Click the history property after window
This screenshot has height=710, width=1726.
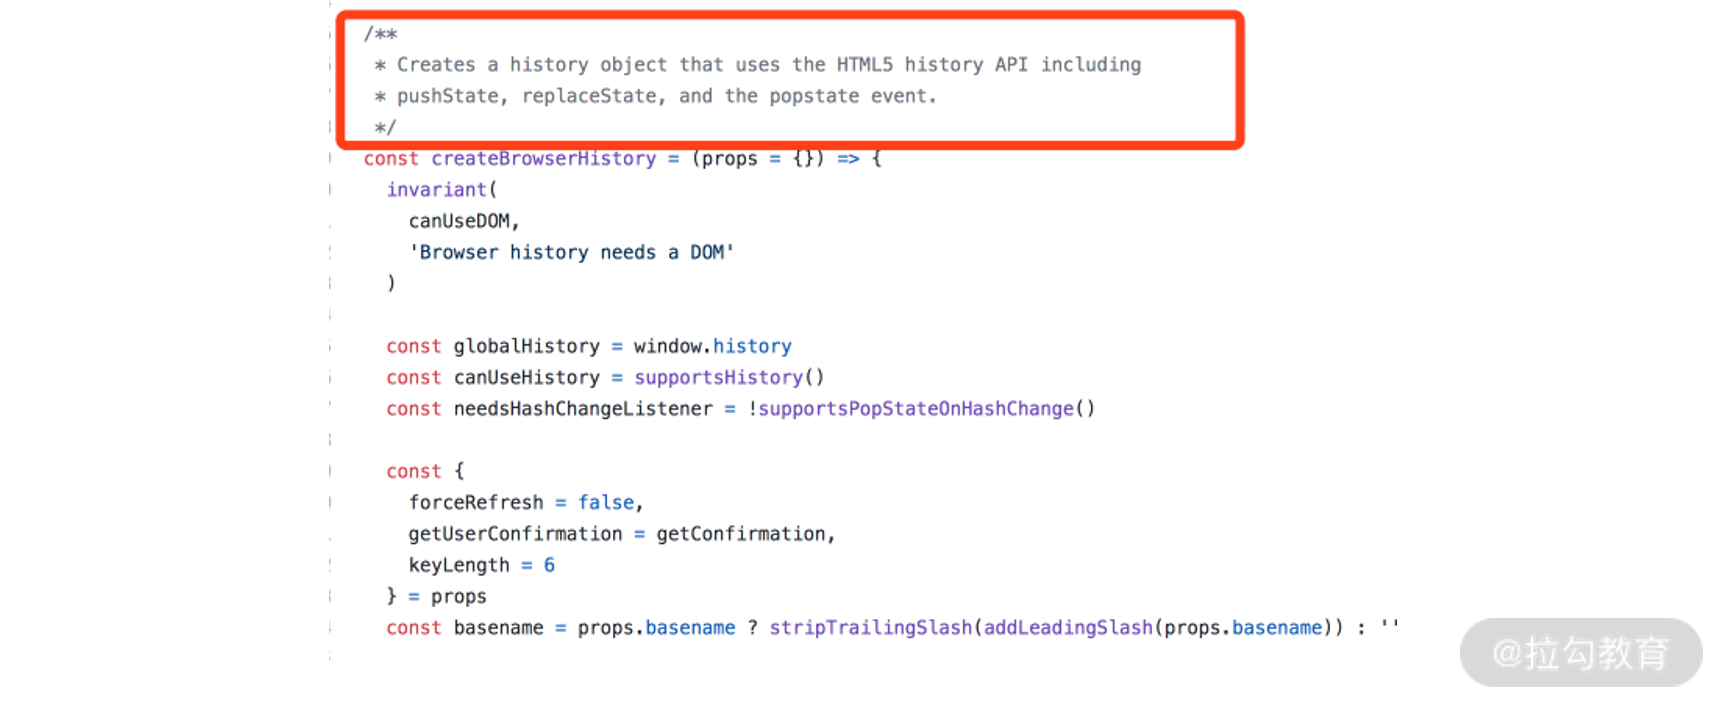coord(752,347)
